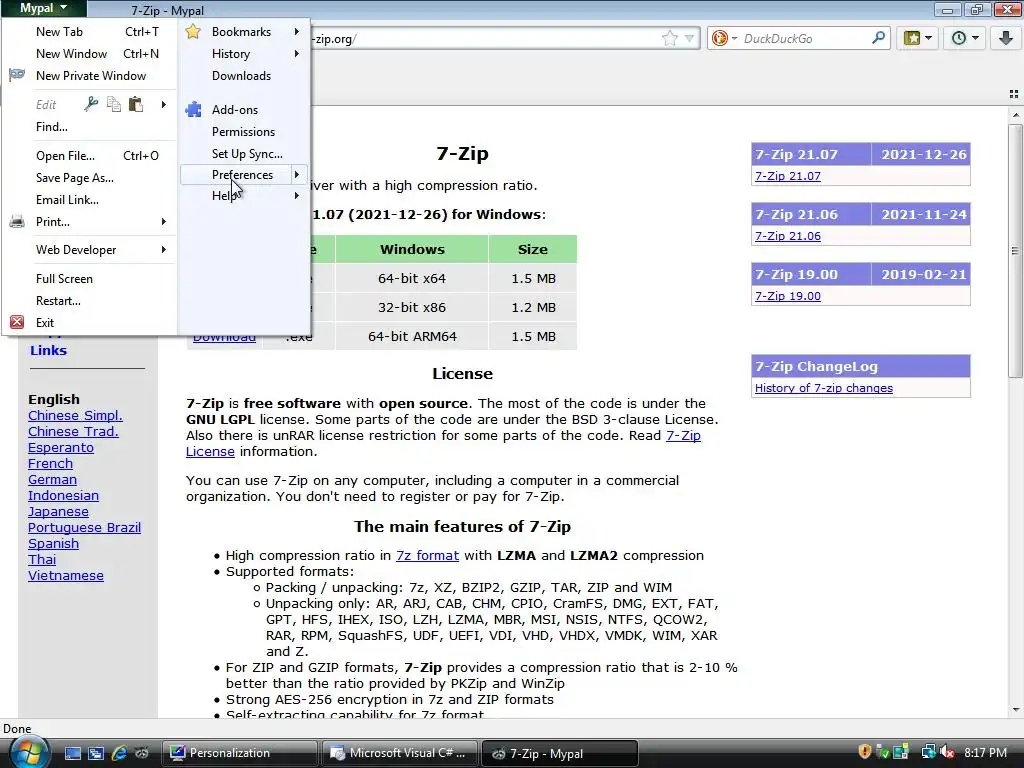Expand the Bookmarks submenu arrow
This screenshot has width=1024, height=768.
point(296,31)
